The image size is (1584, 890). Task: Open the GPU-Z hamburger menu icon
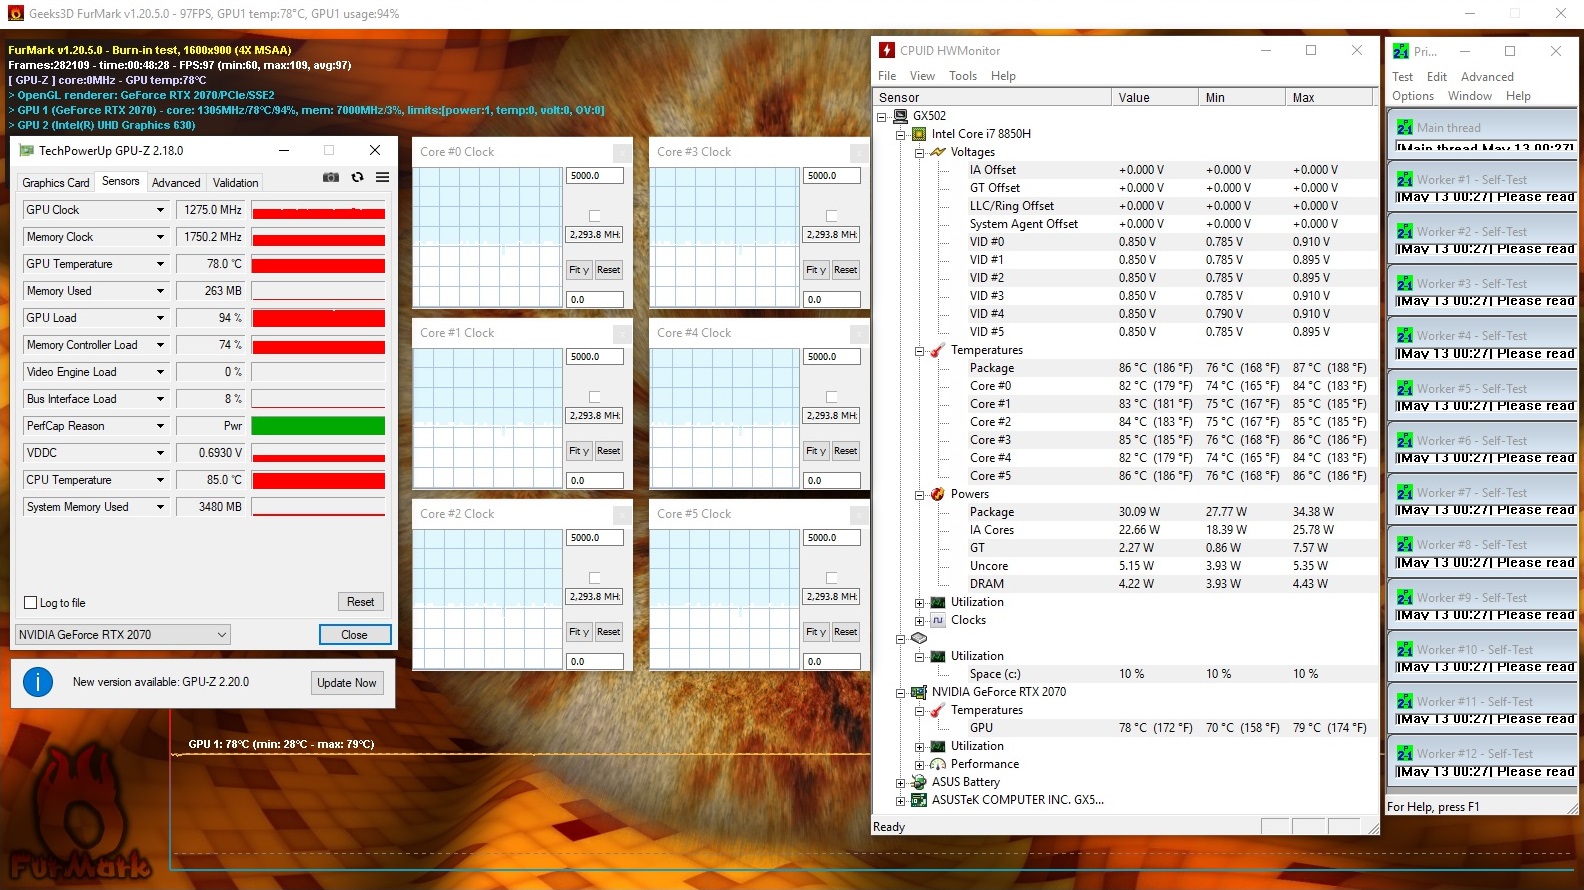382,177
